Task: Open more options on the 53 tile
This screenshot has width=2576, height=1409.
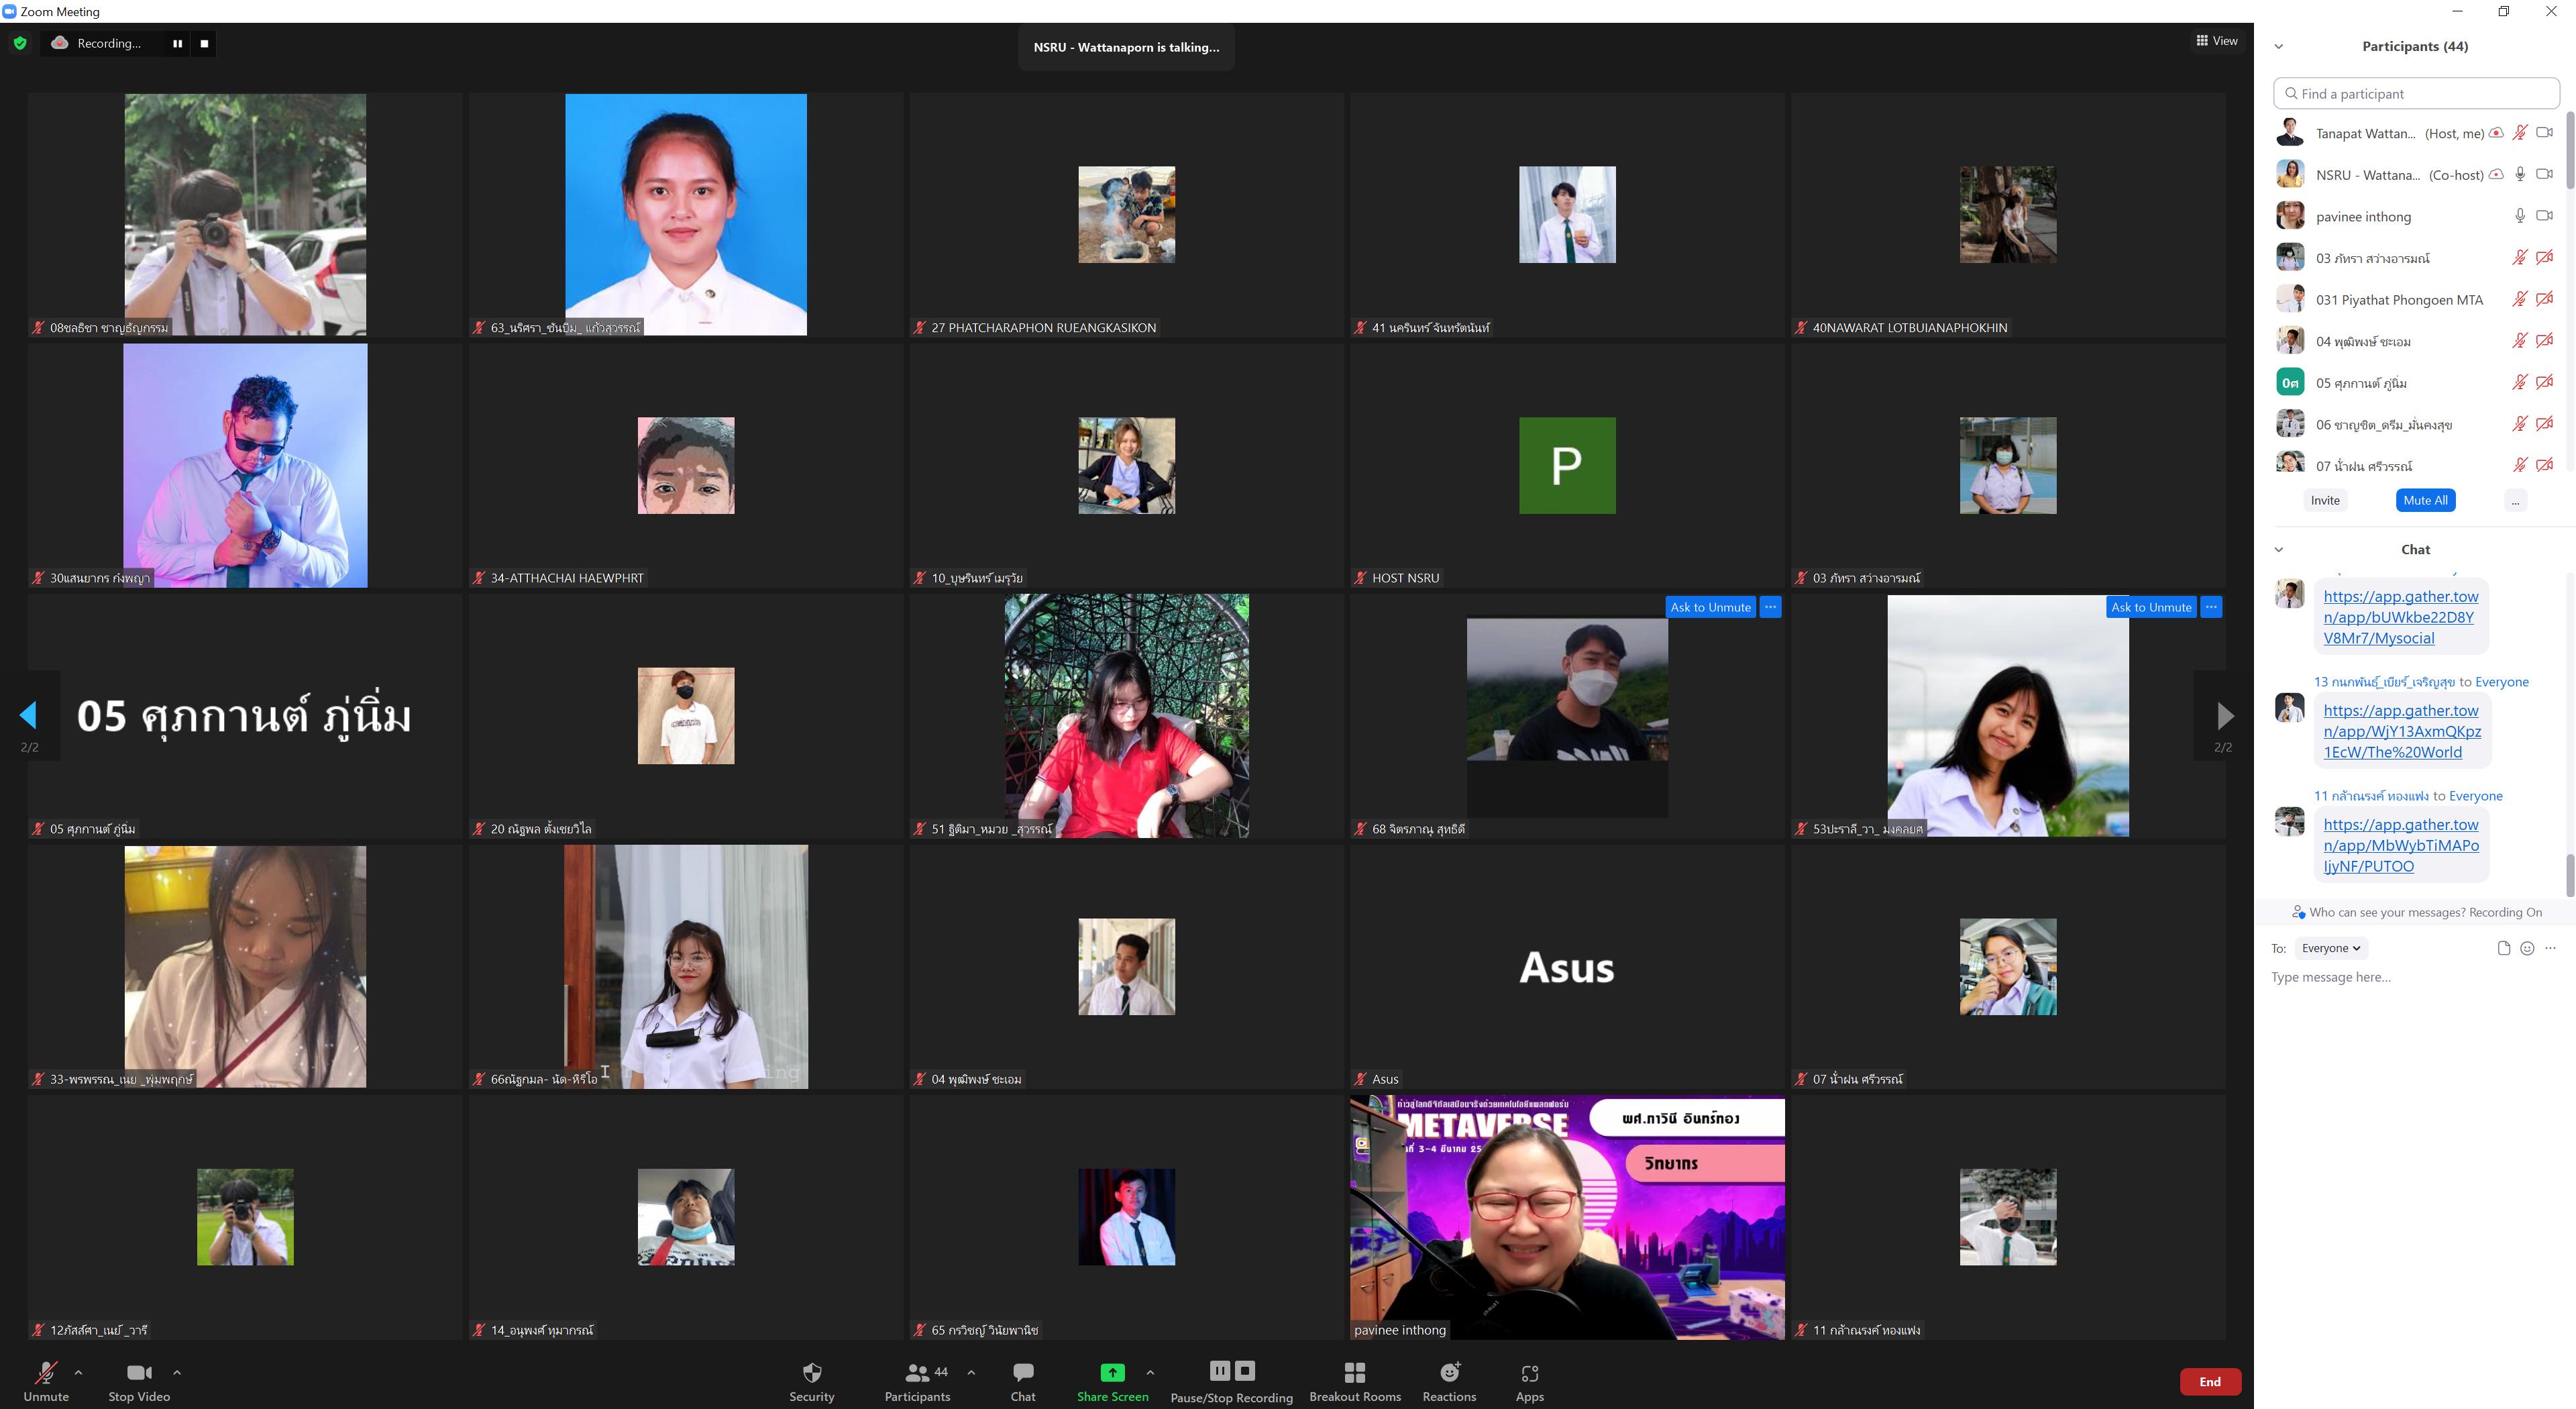Action: click(2211, 607)
